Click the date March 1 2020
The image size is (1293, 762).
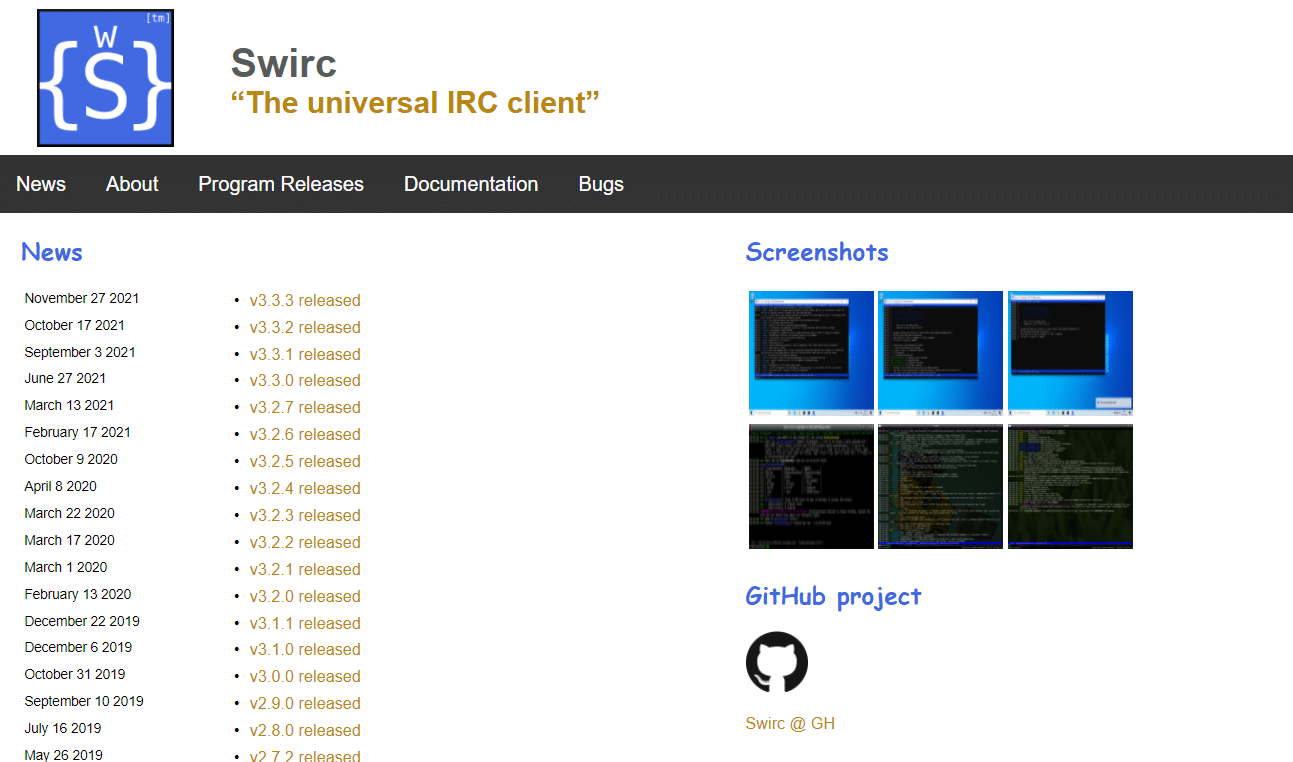(x=66, y=567)
